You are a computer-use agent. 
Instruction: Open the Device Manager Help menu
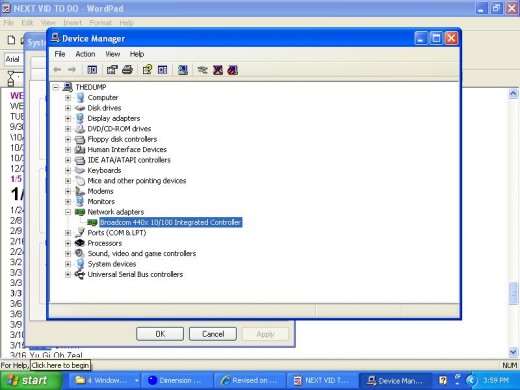137,54
